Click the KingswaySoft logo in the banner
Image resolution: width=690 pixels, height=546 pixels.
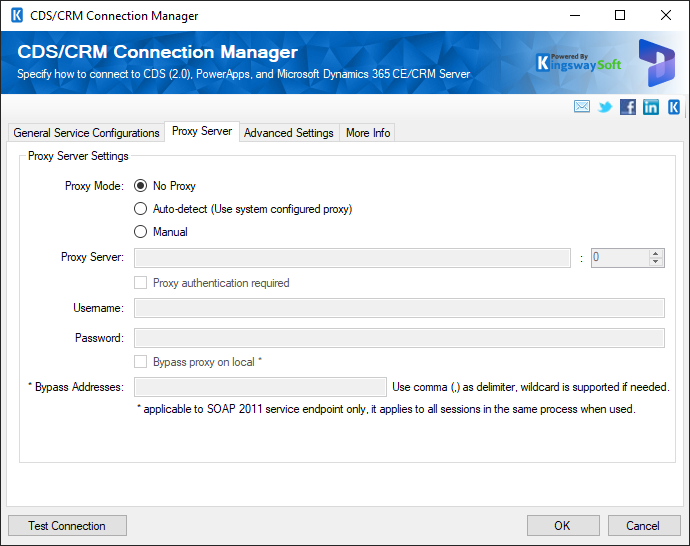(579, 63)
